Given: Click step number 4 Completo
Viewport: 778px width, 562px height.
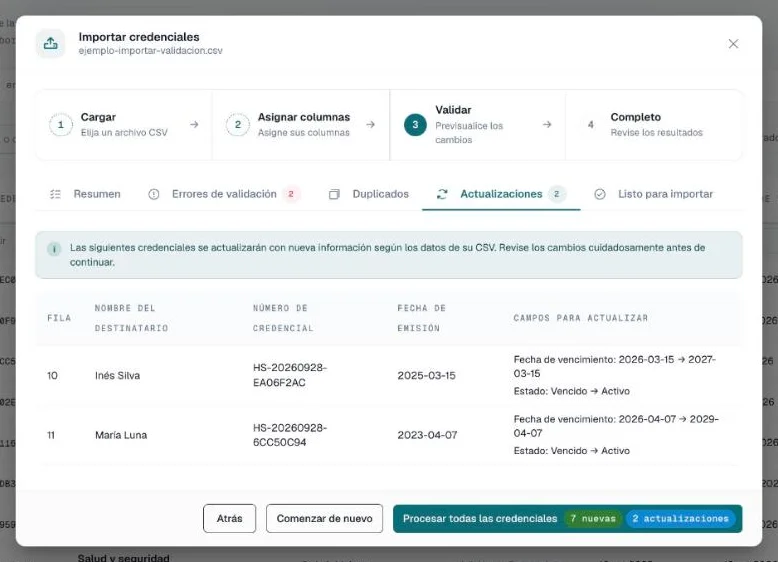Looking at the screenshot, I should pos(590,125).
